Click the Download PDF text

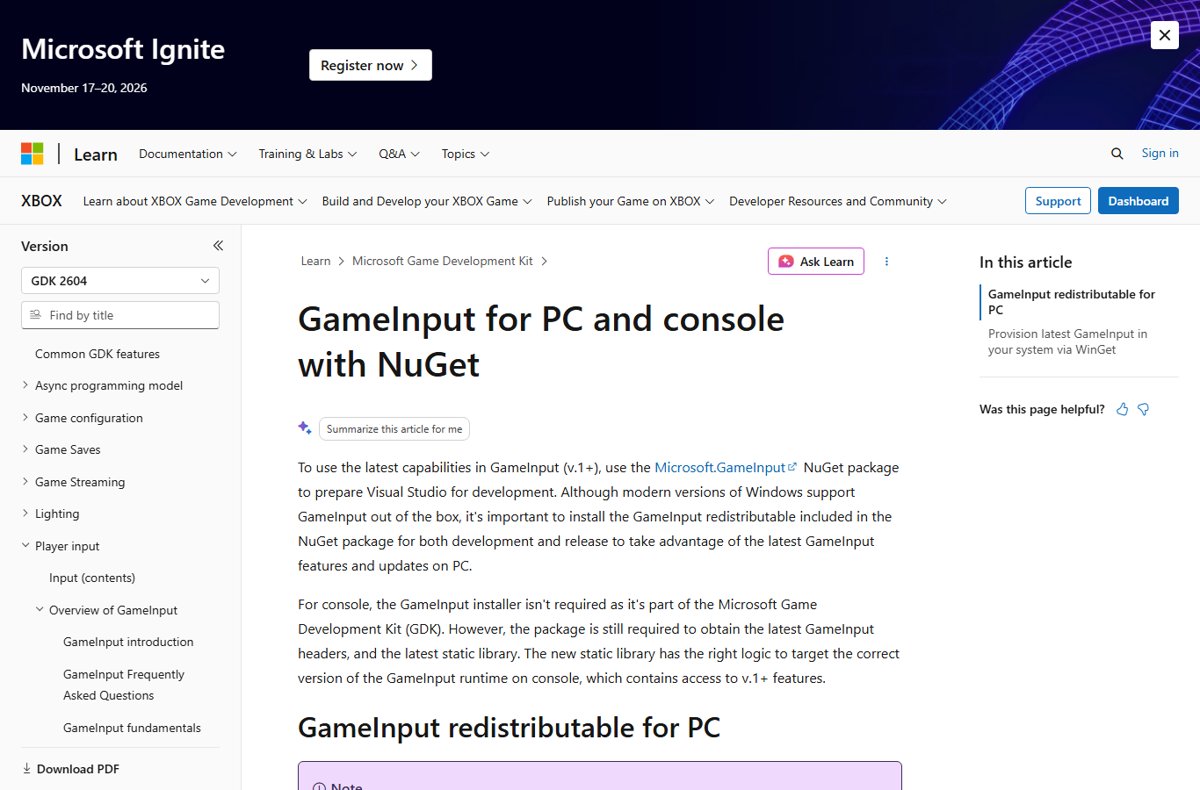[78, 769]
